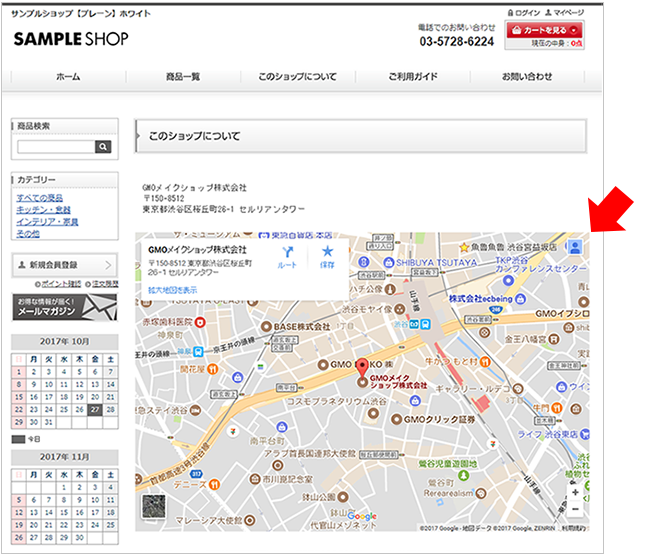Screen dimensions: 652x555
Task: Click 渋谷モヤイ像 marker on map
Action: point(400,309)
